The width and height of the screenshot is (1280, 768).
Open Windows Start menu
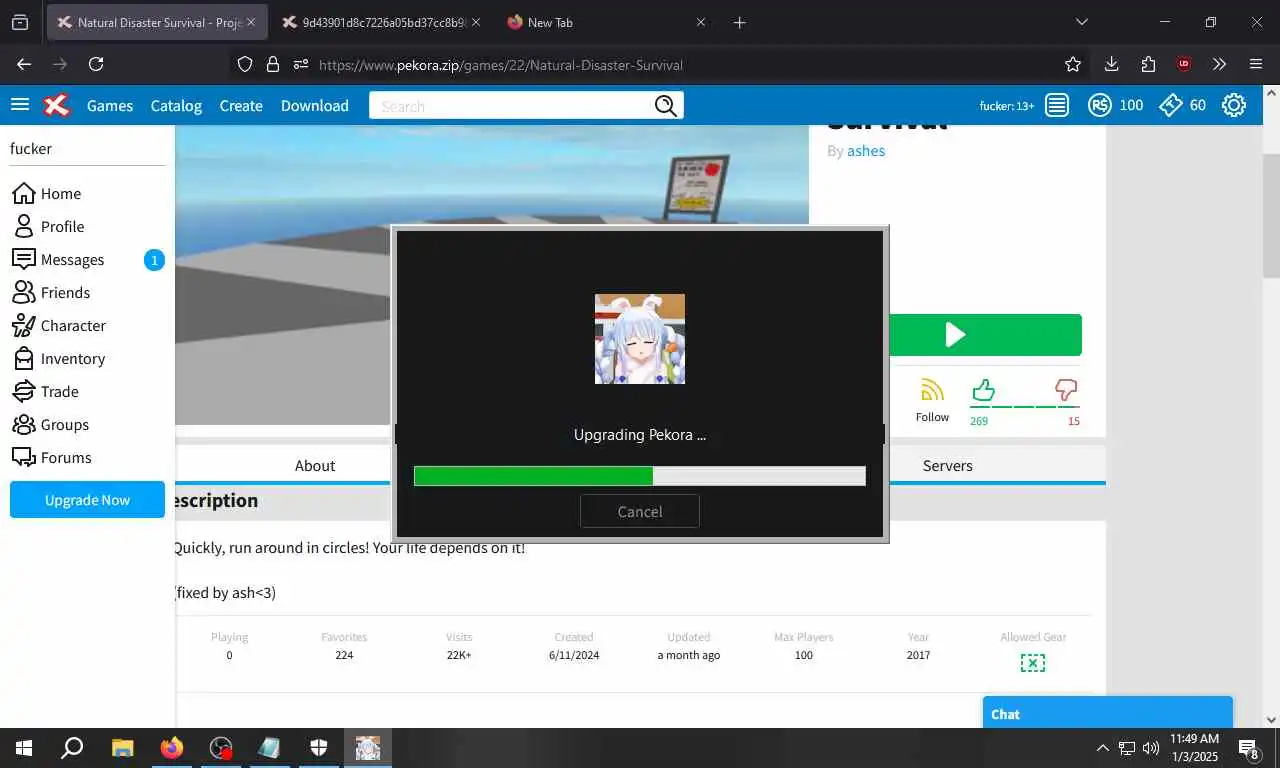pos(24,747)
